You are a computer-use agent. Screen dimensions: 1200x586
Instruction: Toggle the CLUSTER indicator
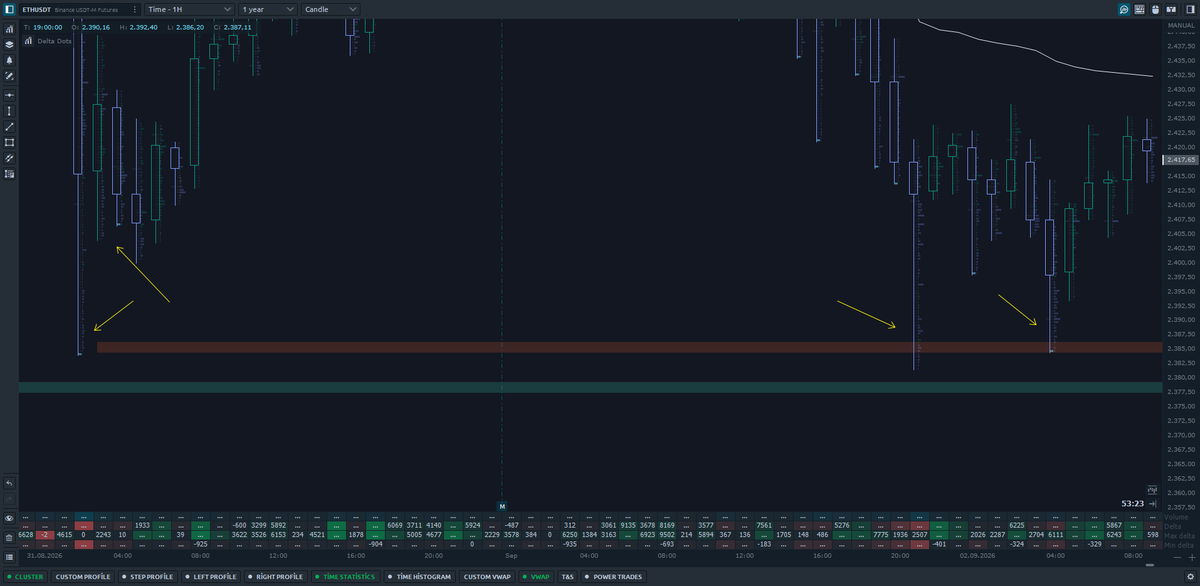pos(26,577)
